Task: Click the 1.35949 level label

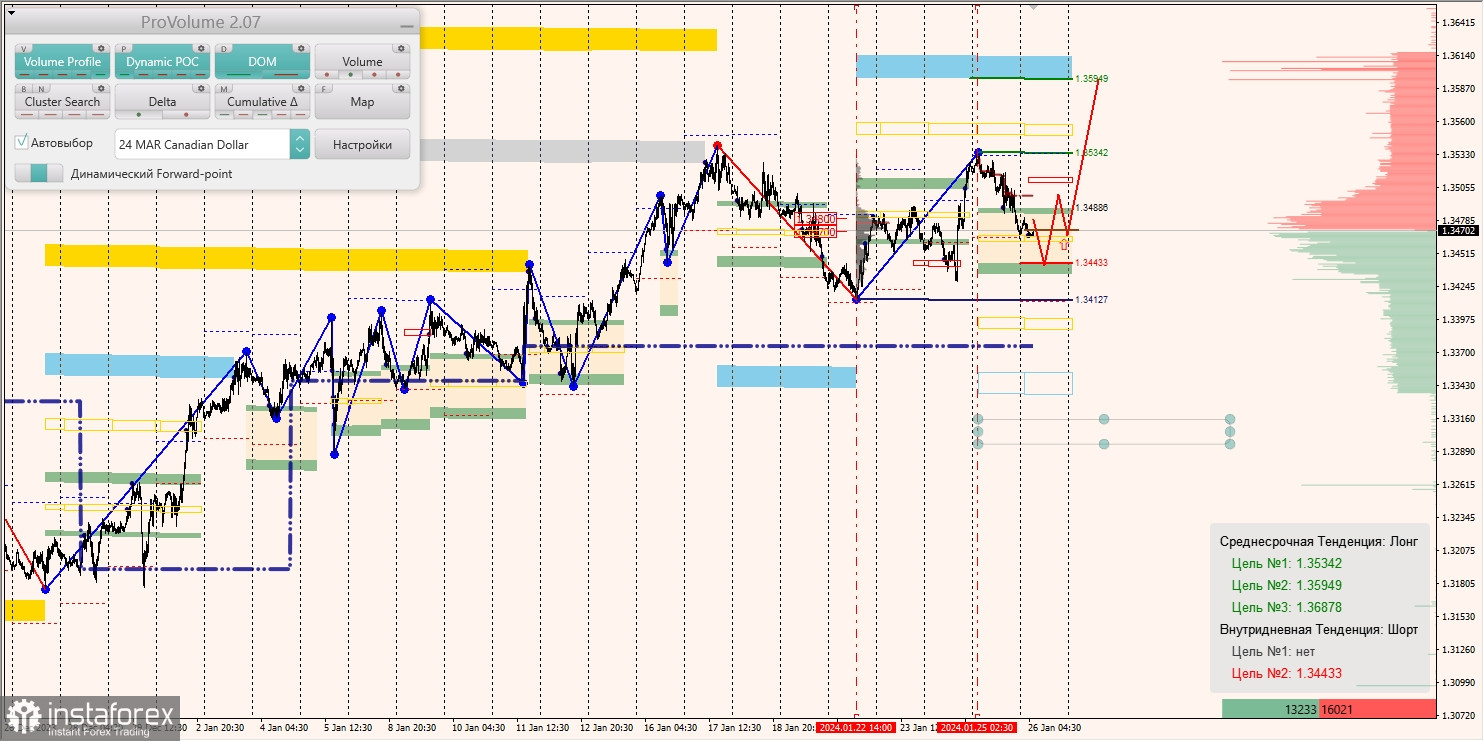Action: coord(1091,78)
